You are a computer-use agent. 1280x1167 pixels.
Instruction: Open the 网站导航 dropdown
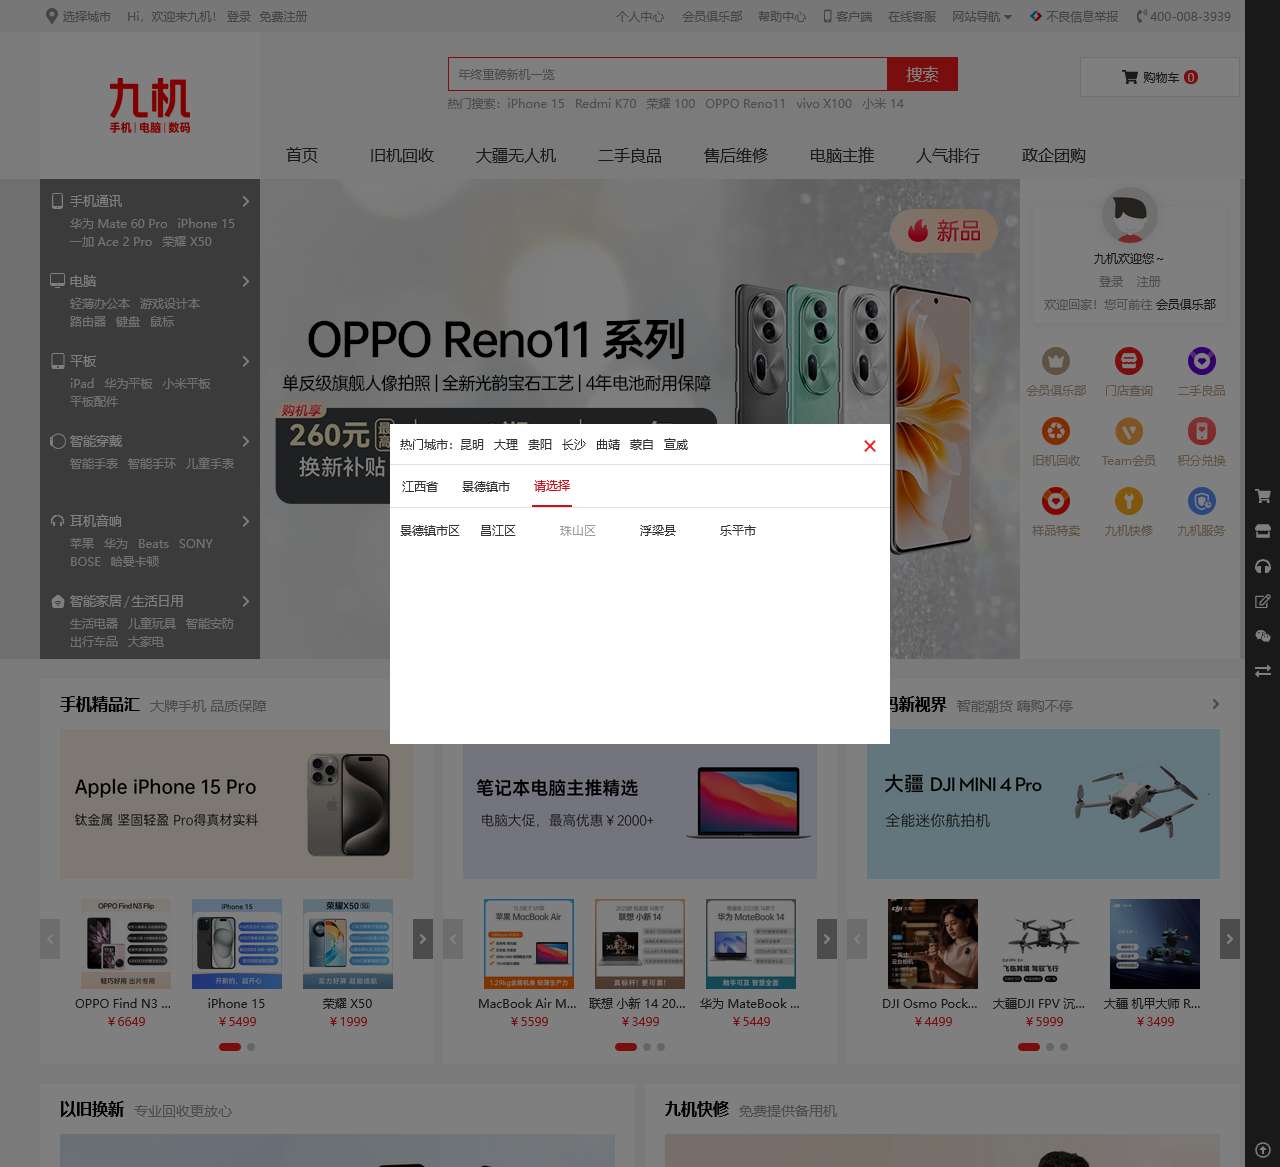tap(982, 17)
